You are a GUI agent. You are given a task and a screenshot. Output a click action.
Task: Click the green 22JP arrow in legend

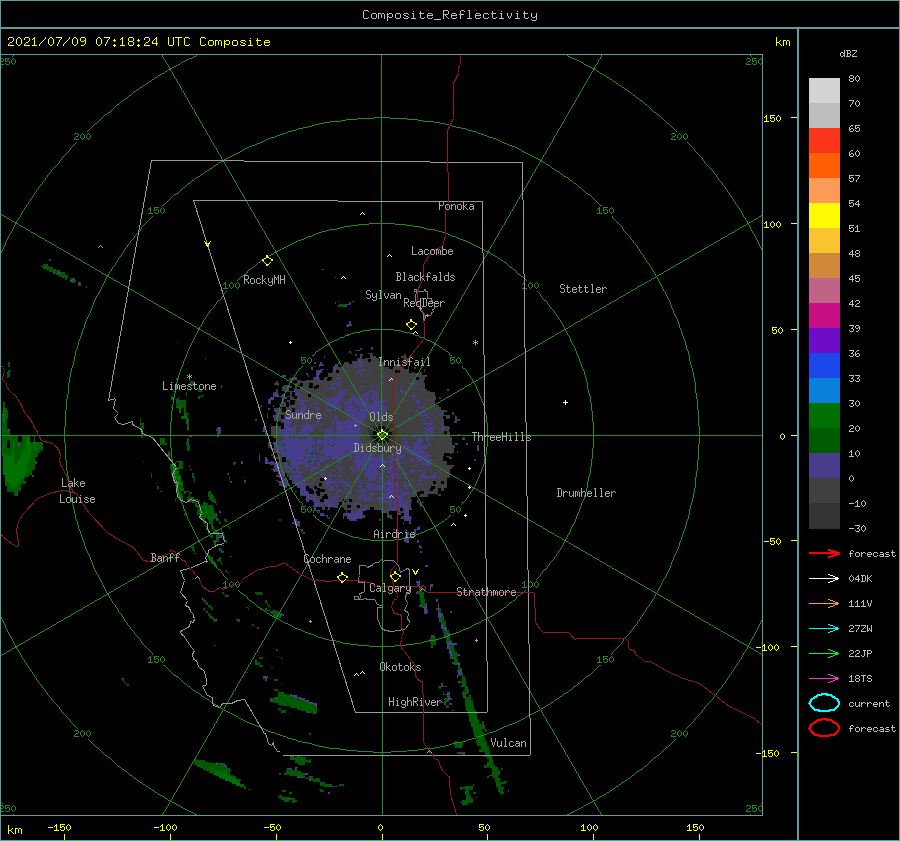824,653
